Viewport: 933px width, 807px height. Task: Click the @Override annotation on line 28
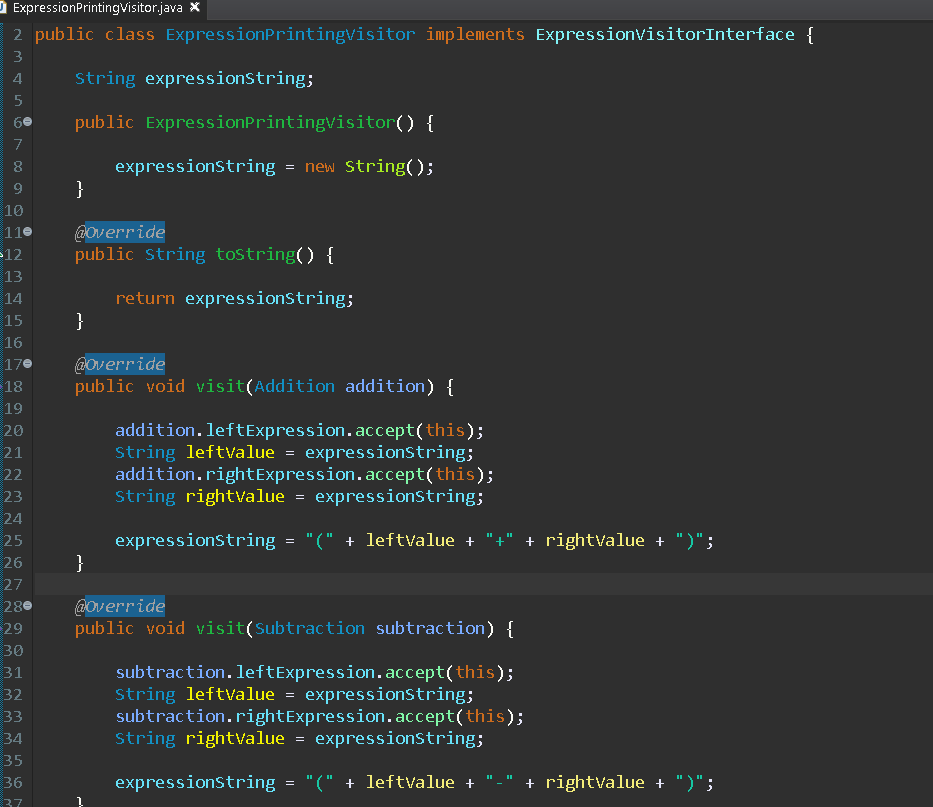(x=119, y=606)
